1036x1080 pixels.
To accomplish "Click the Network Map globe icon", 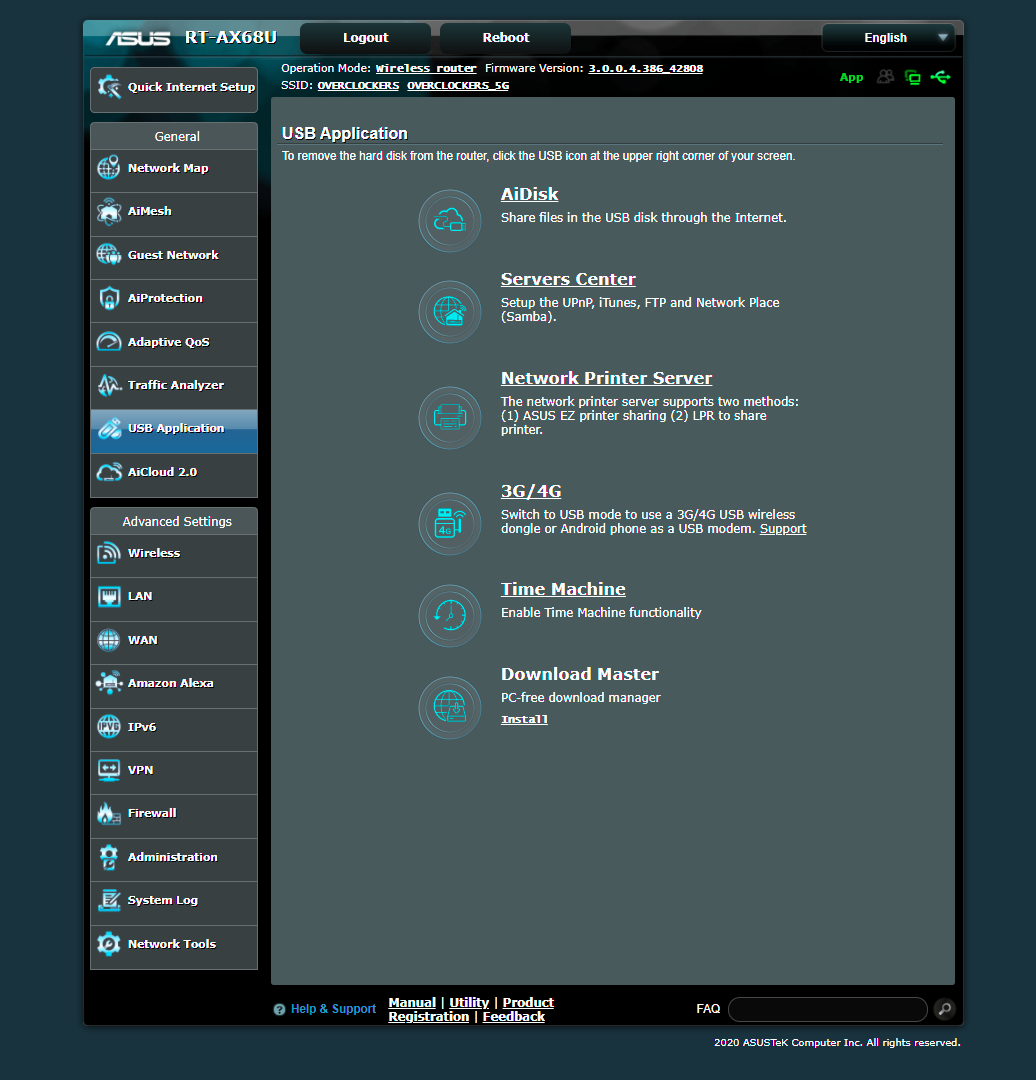I will [109, 167].
